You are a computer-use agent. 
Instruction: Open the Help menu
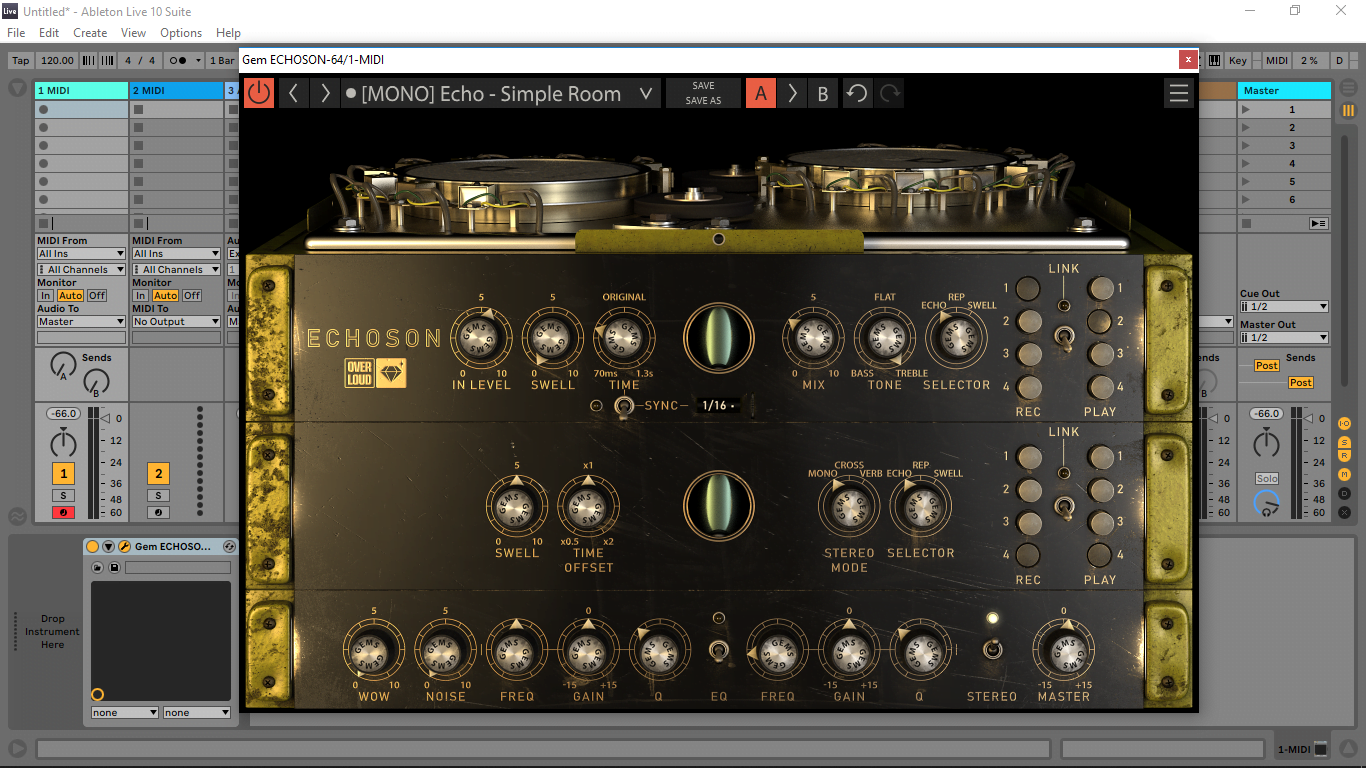point(228,33)
